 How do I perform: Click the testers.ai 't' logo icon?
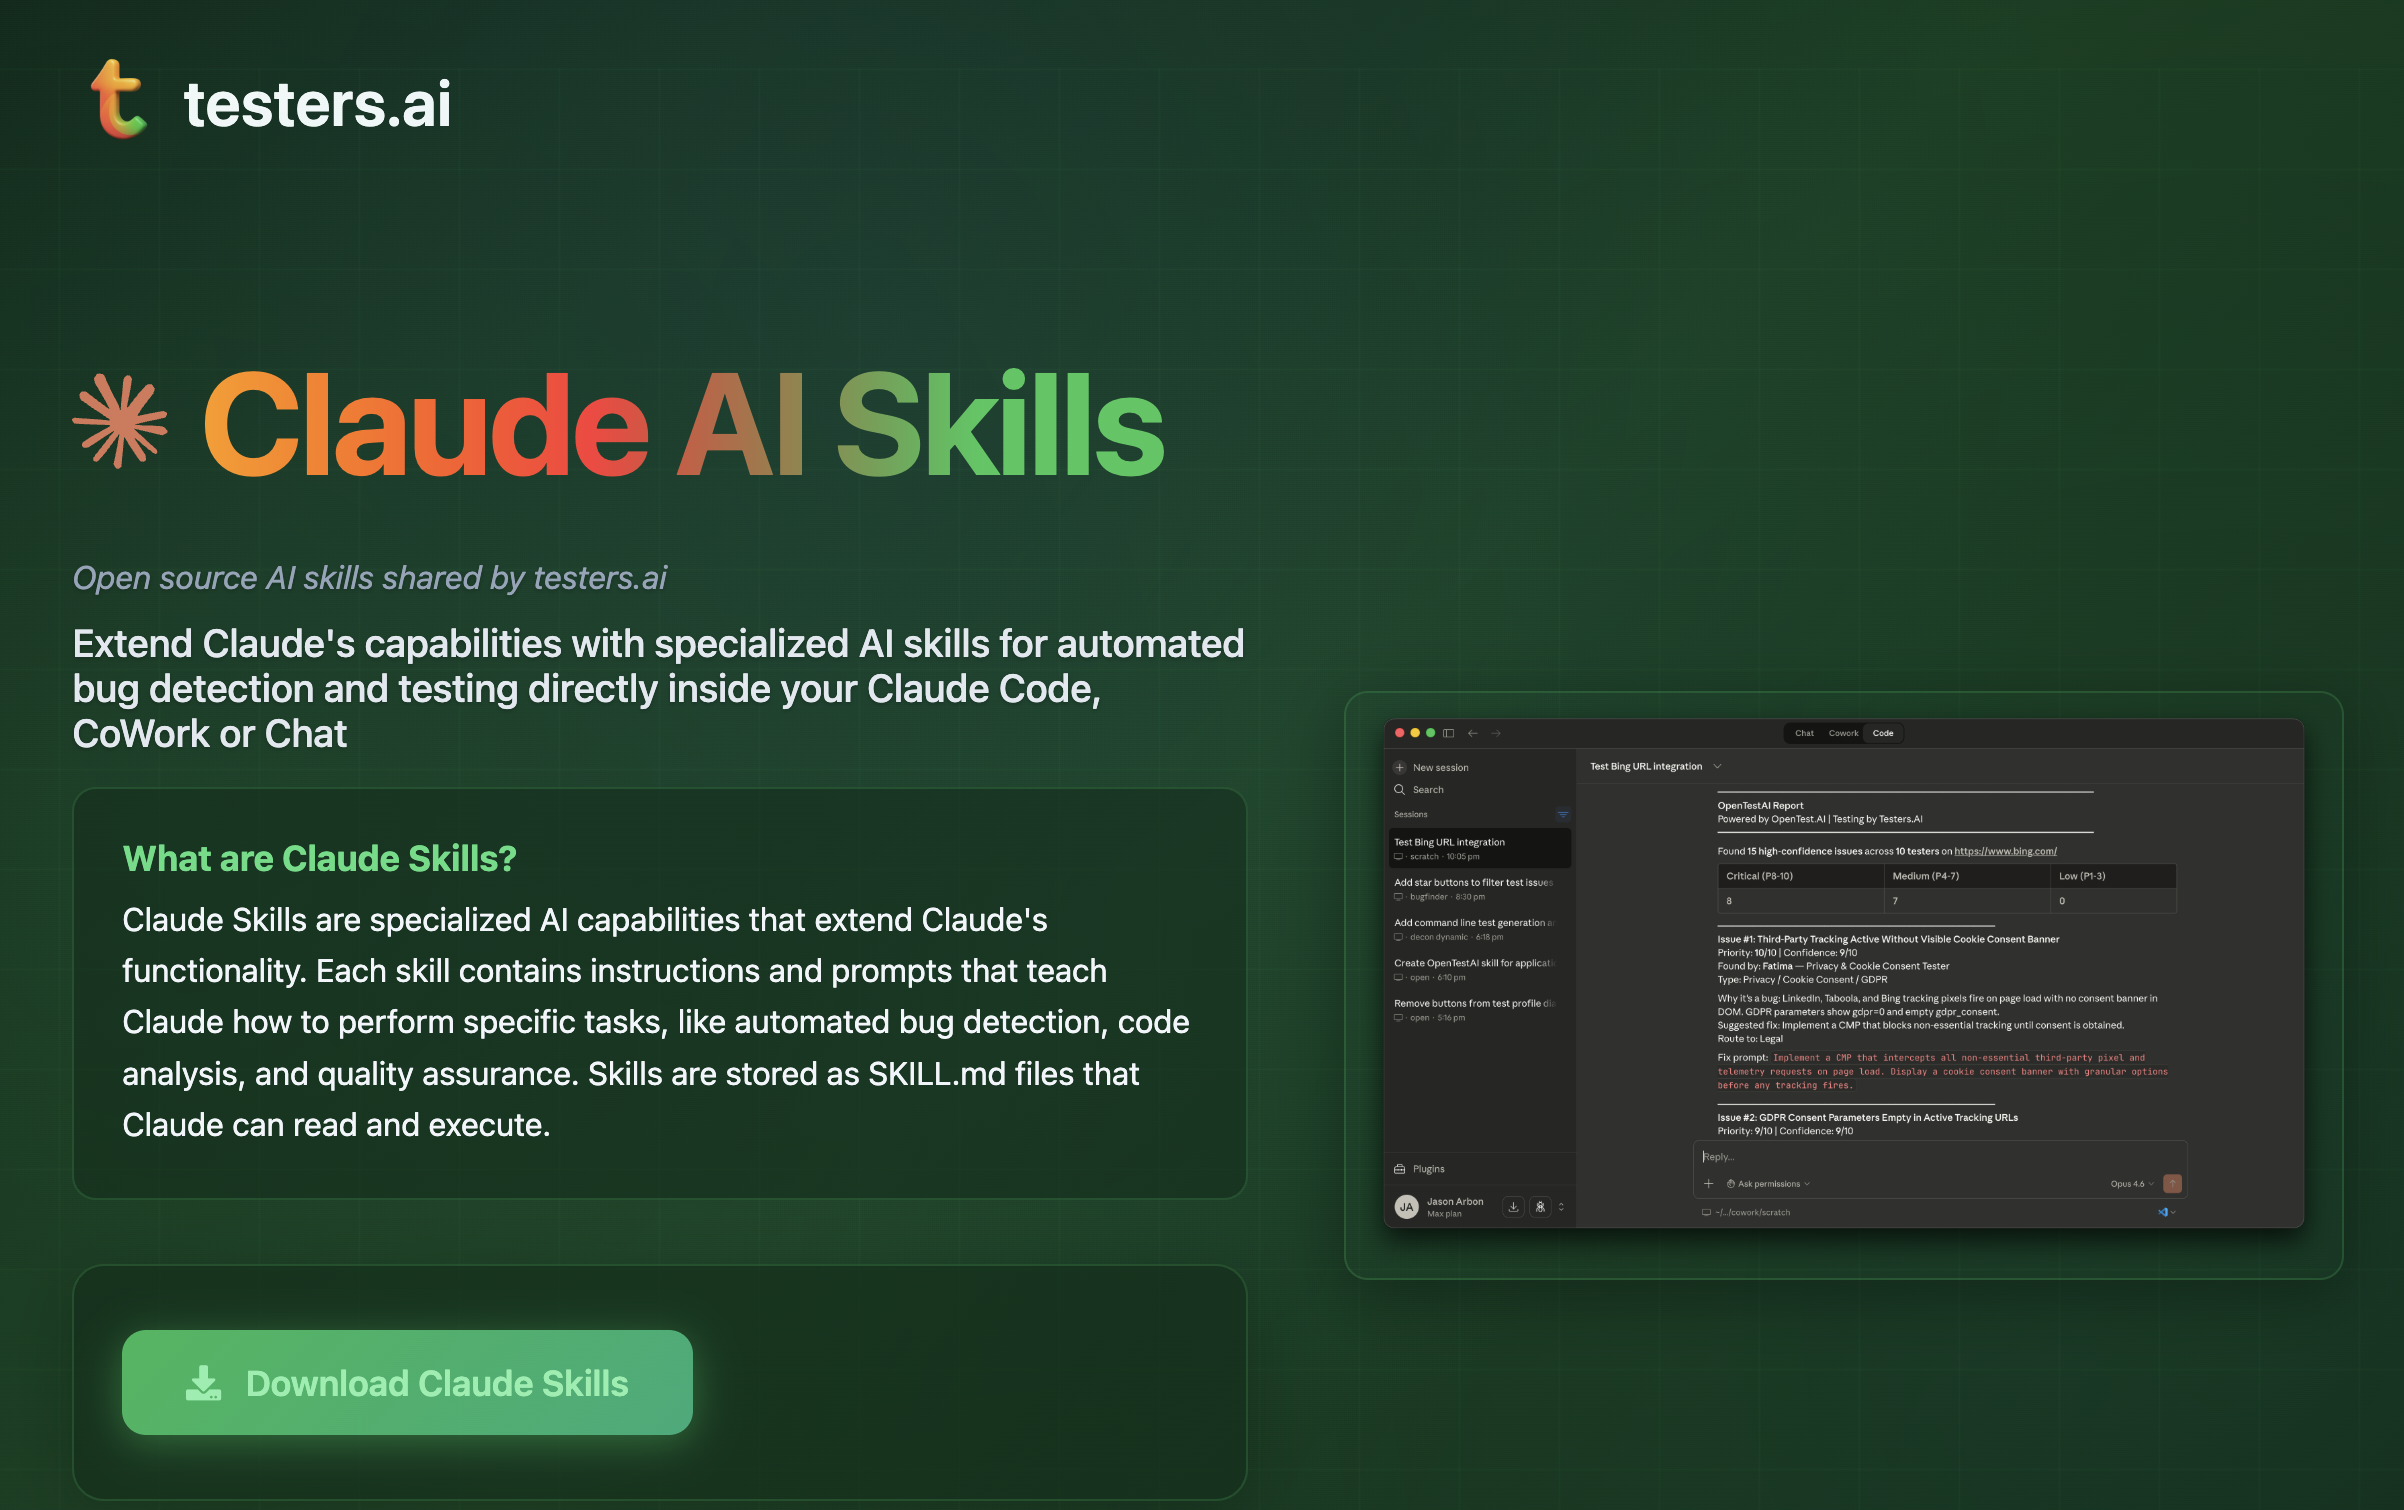pyautogui.click(x=119, y=99)
